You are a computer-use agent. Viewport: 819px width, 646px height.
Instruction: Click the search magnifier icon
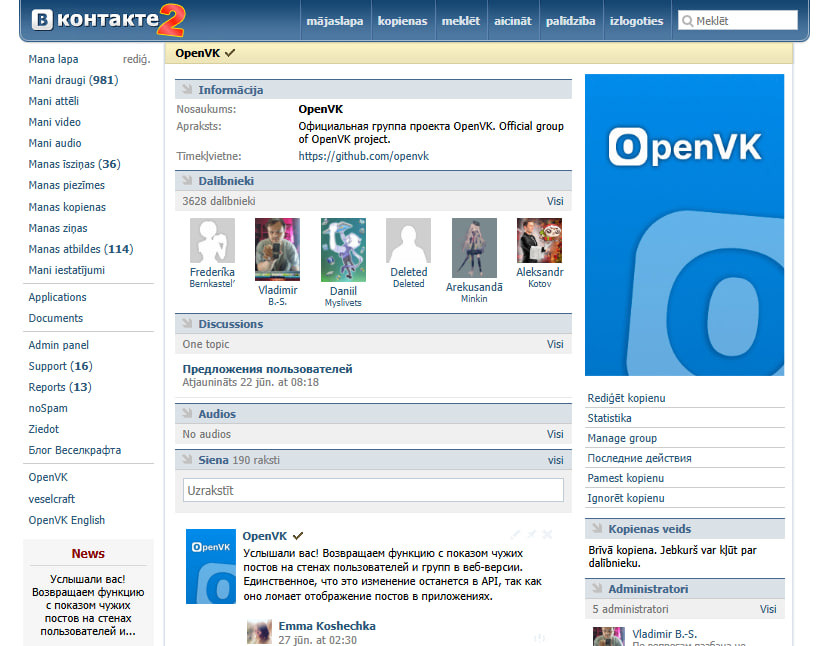(x=687, y=21)
